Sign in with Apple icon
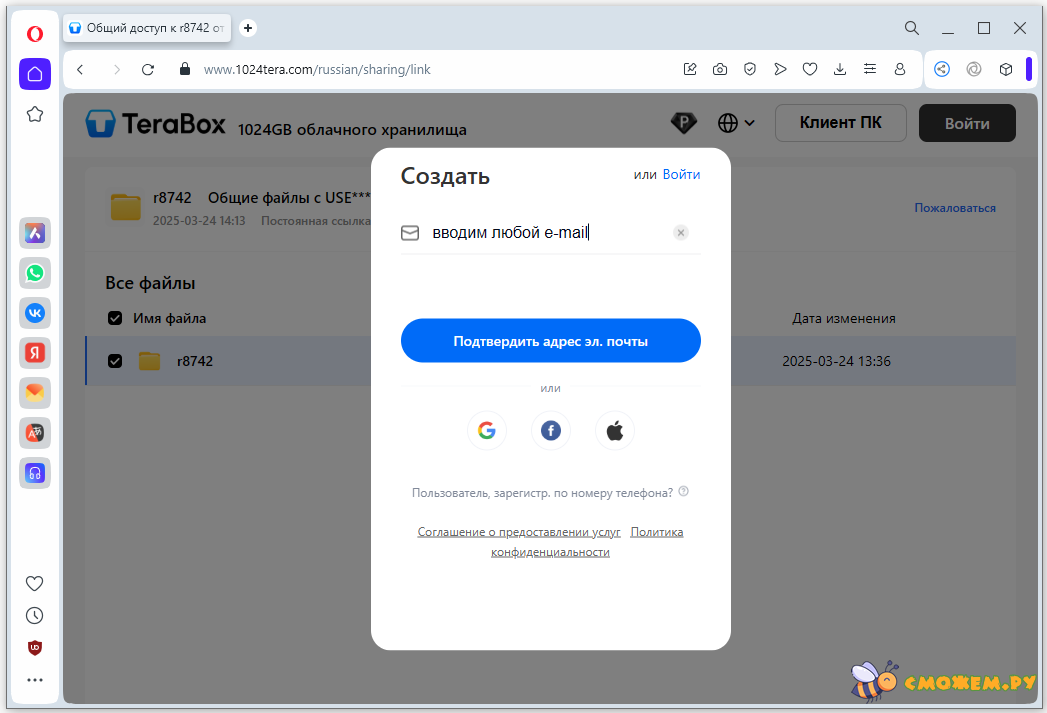This screenshot has height=713, width=1047. click(615, 431)
